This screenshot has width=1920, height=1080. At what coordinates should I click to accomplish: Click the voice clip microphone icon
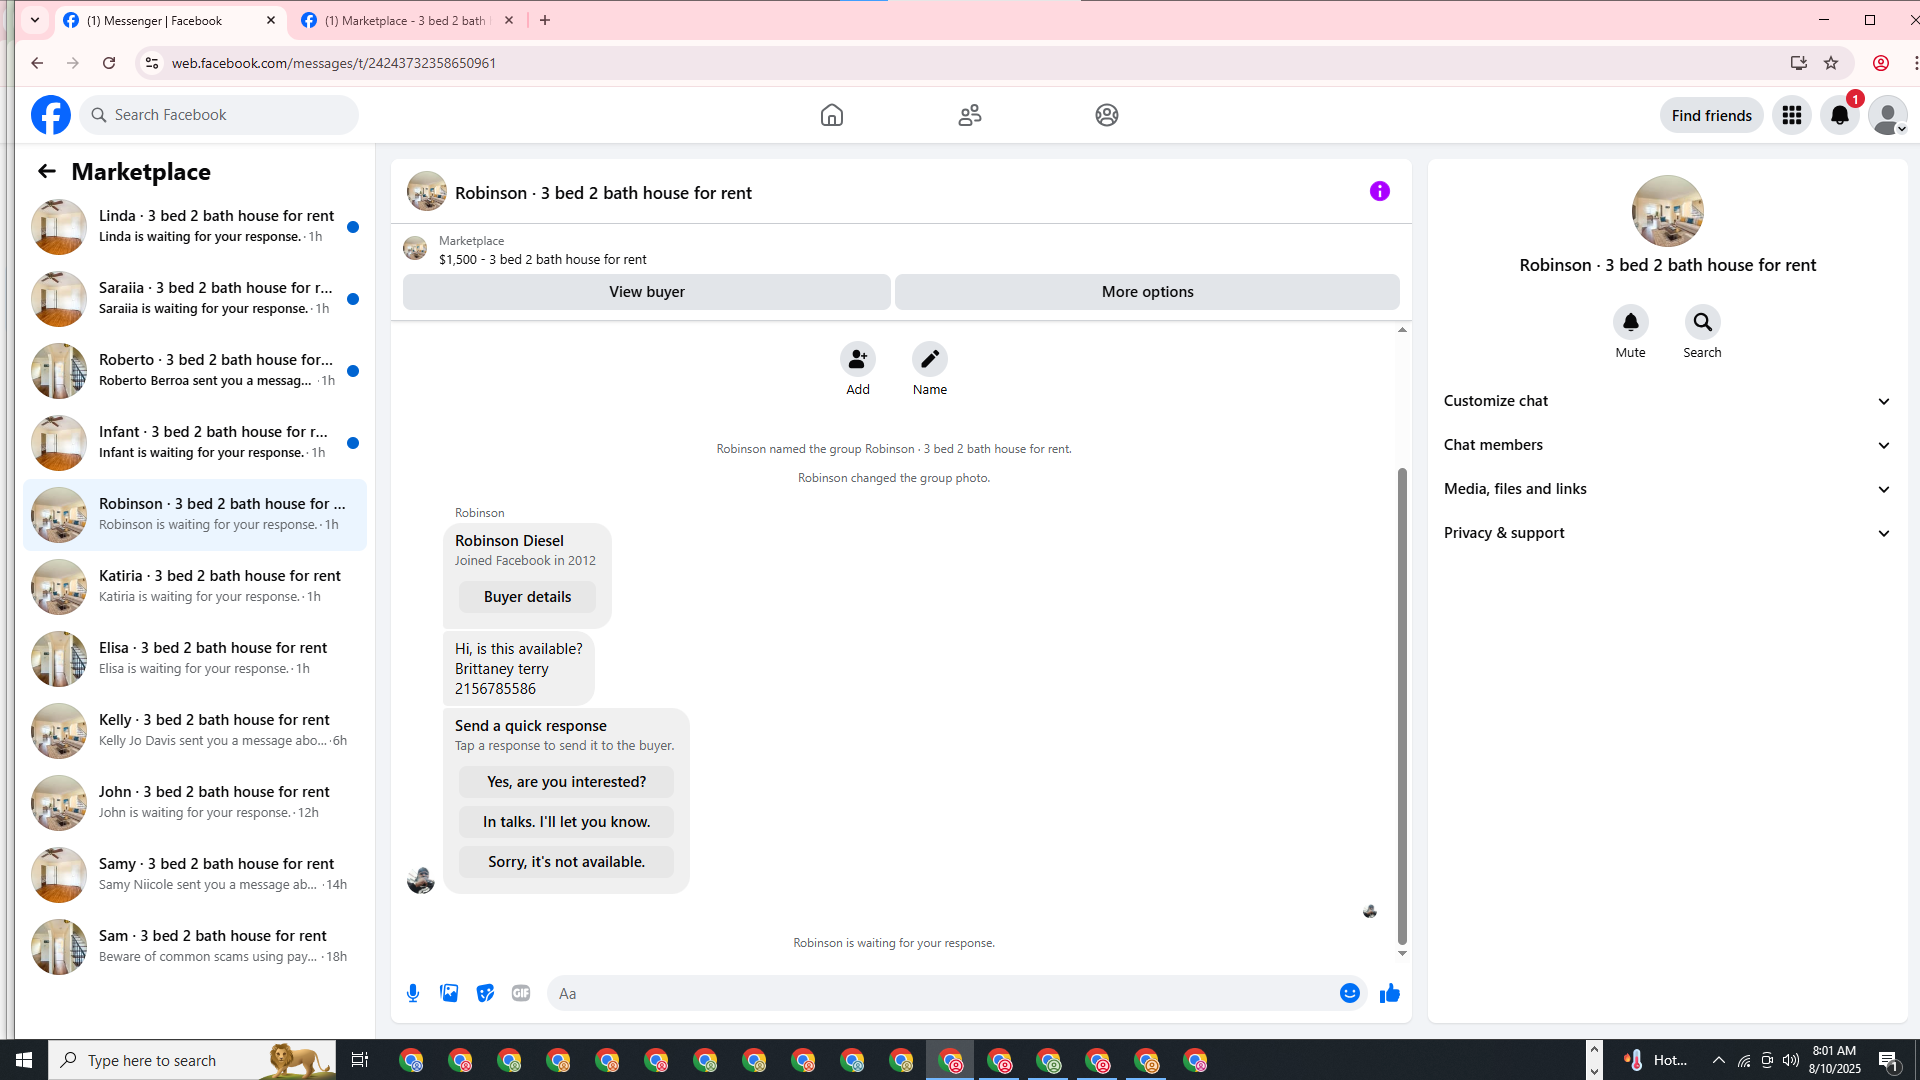point(413,993)
